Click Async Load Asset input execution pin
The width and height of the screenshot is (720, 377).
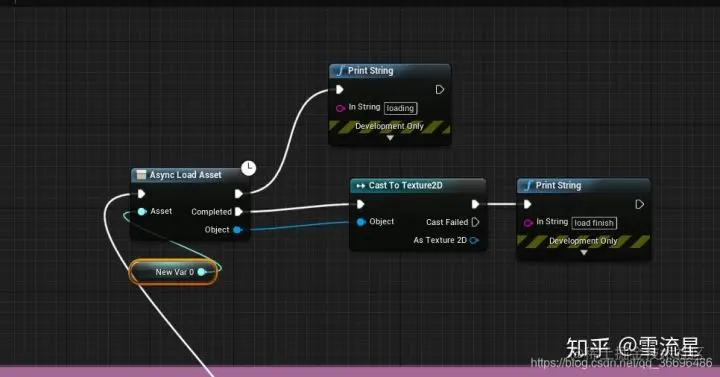[x=141, y=194]
